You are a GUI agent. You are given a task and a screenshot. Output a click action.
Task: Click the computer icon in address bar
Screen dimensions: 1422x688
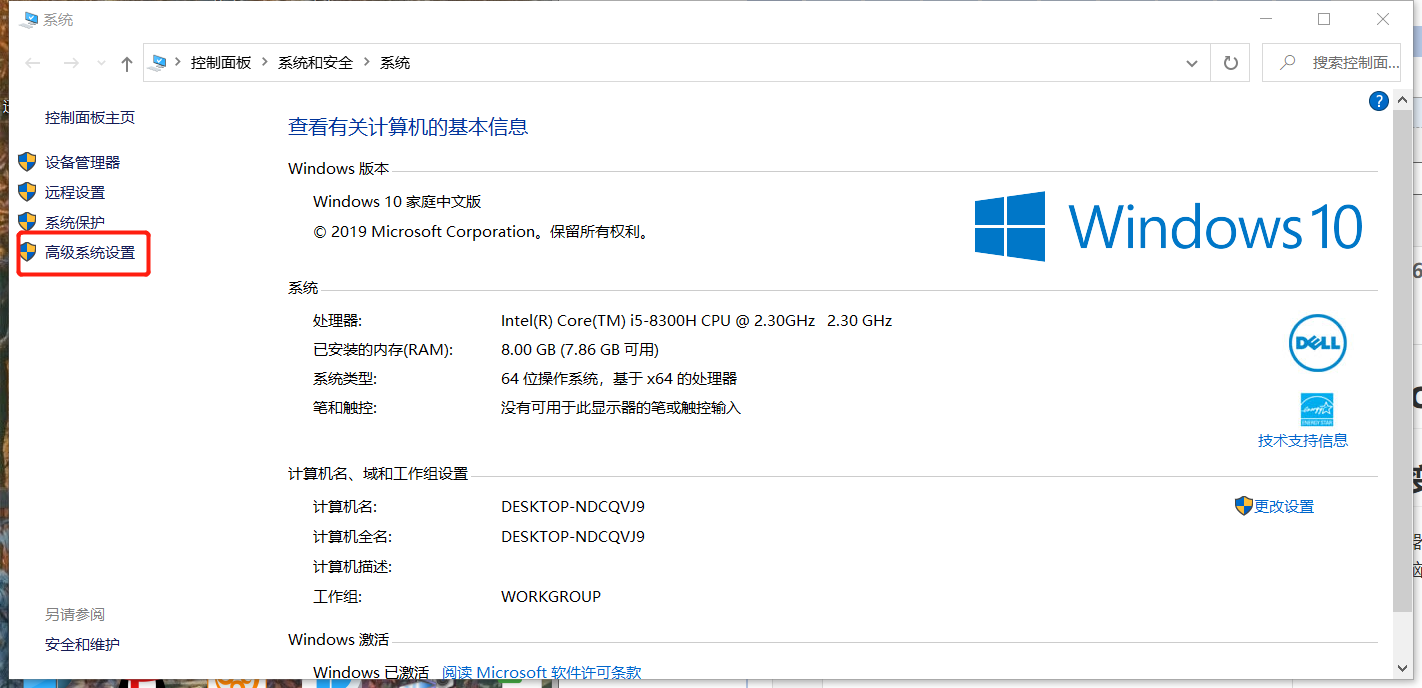coord(158,62)
